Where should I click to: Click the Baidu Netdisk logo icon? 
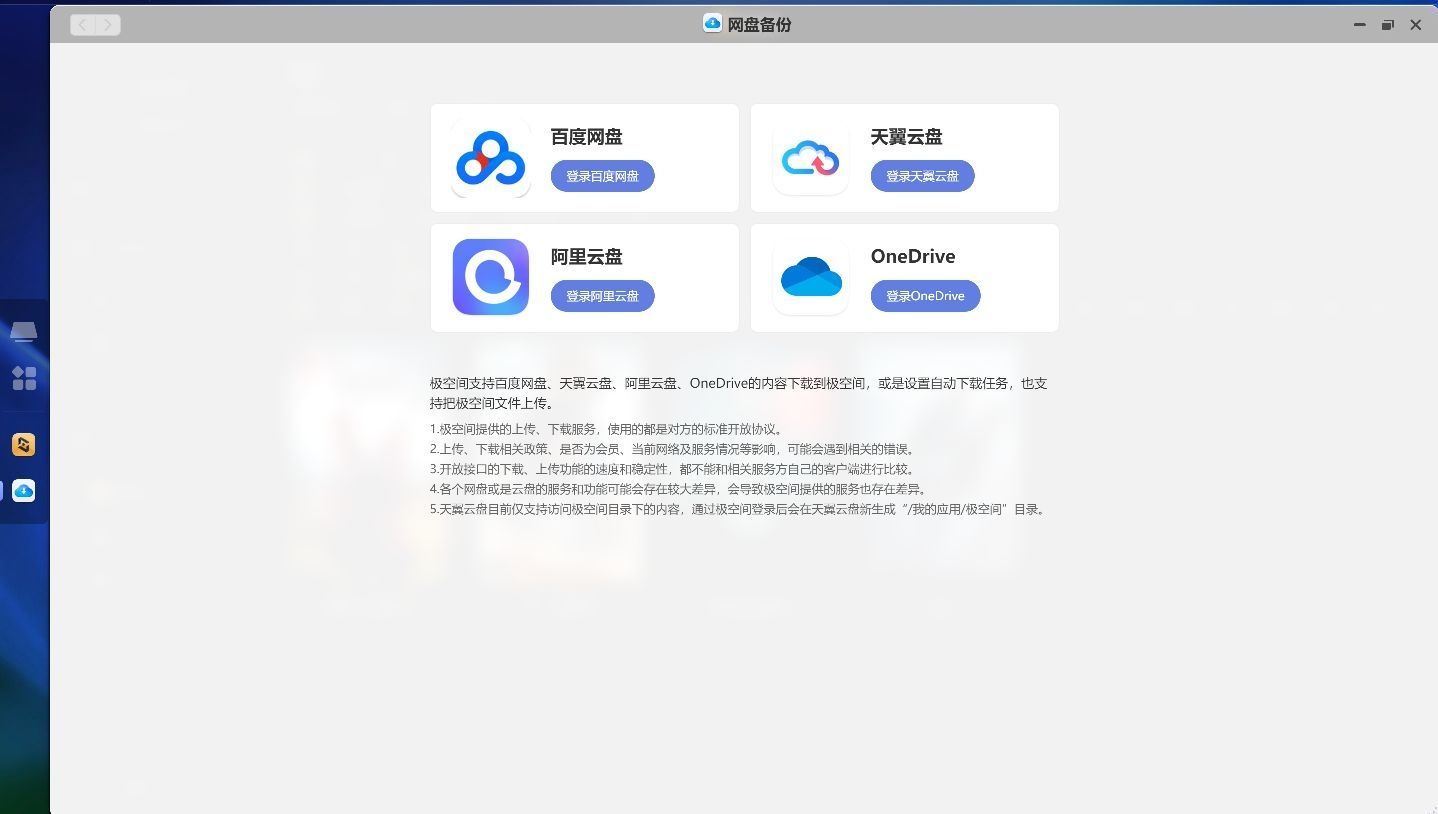tap(490, 158)
